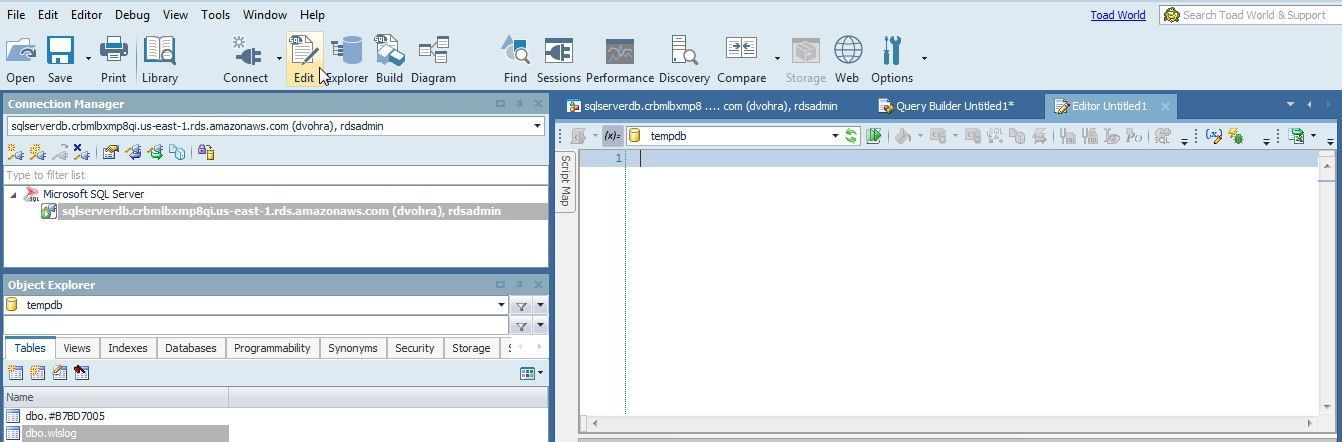Open the Sessions tool
The image size is (1342, 442).
tap(558, 59)
